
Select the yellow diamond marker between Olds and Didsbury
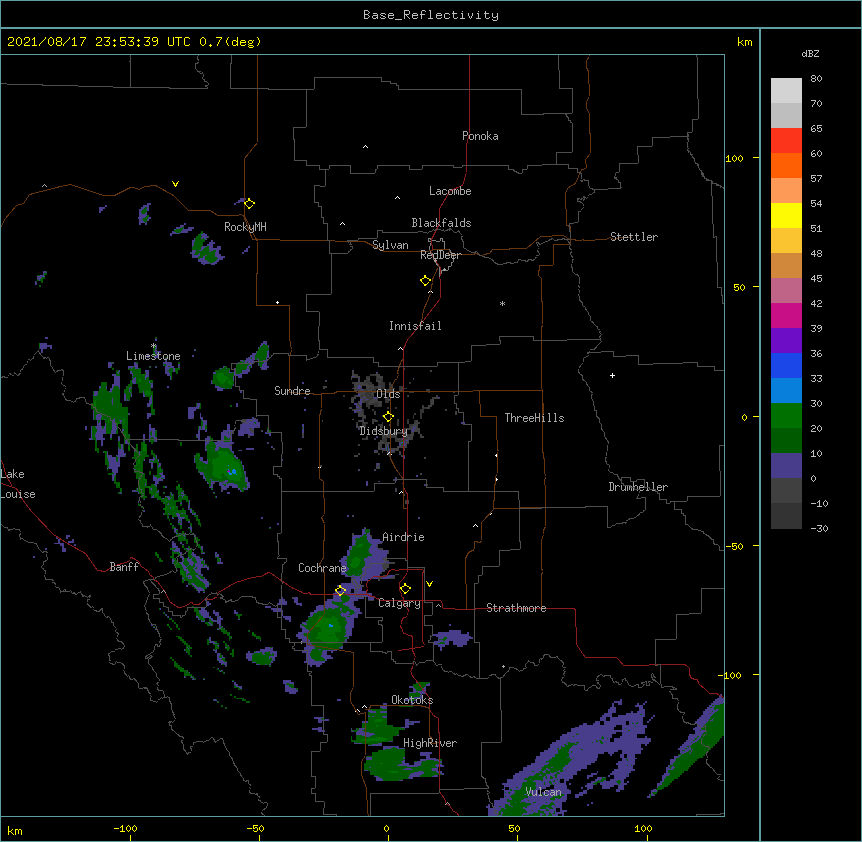pyautogui.click(x=388, y=417)
